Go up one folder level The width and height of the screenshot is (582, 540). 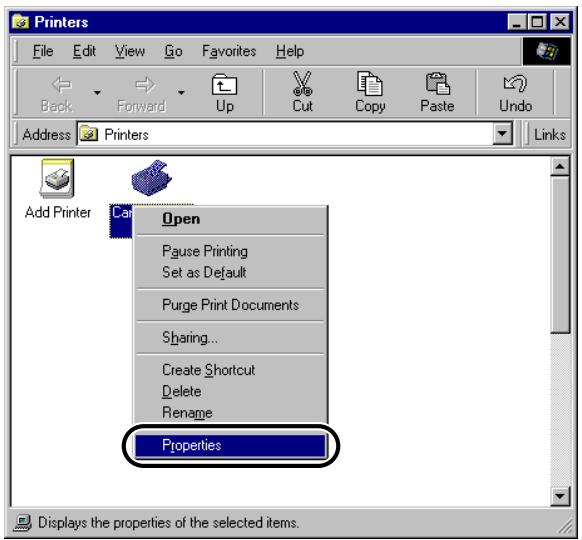point(225,93)
